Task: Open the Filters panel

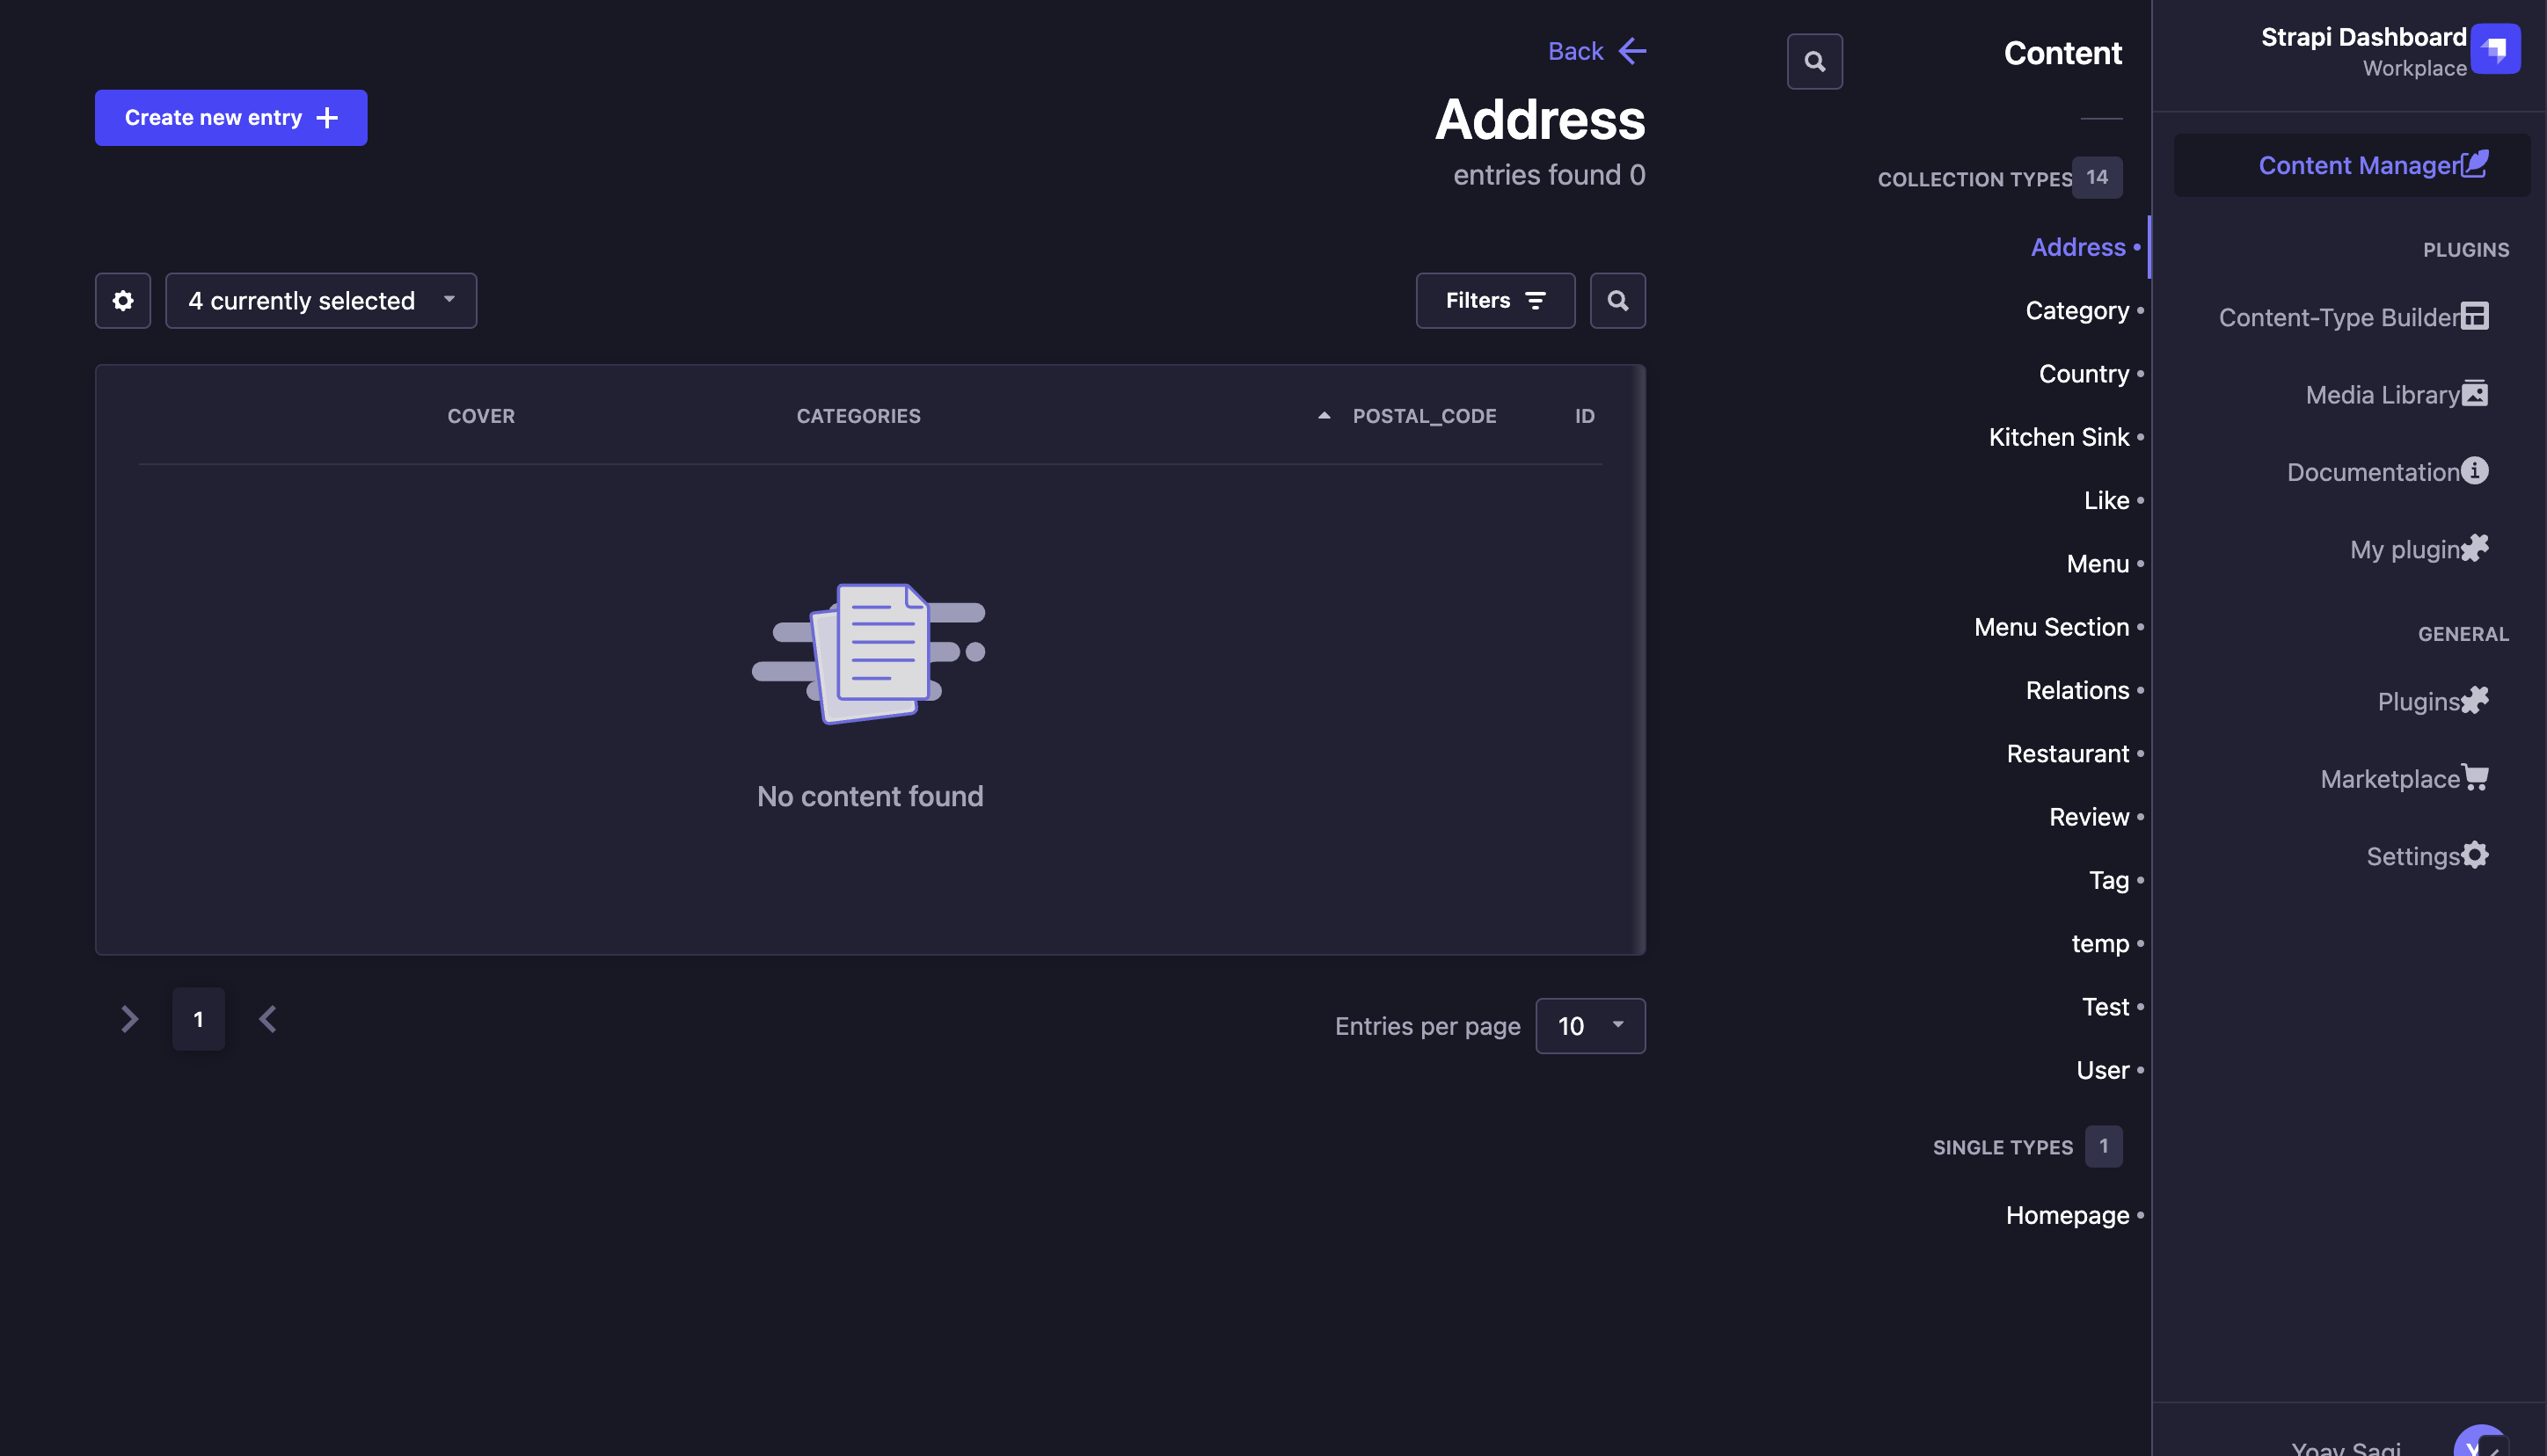Action: (1495, 300)
